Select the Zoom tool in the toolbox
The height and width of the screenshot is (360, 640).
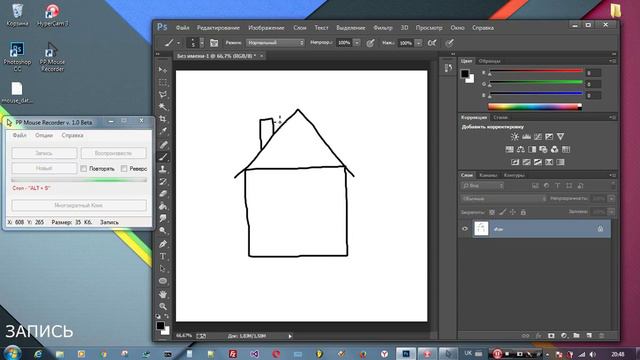[x=163, y=306]
